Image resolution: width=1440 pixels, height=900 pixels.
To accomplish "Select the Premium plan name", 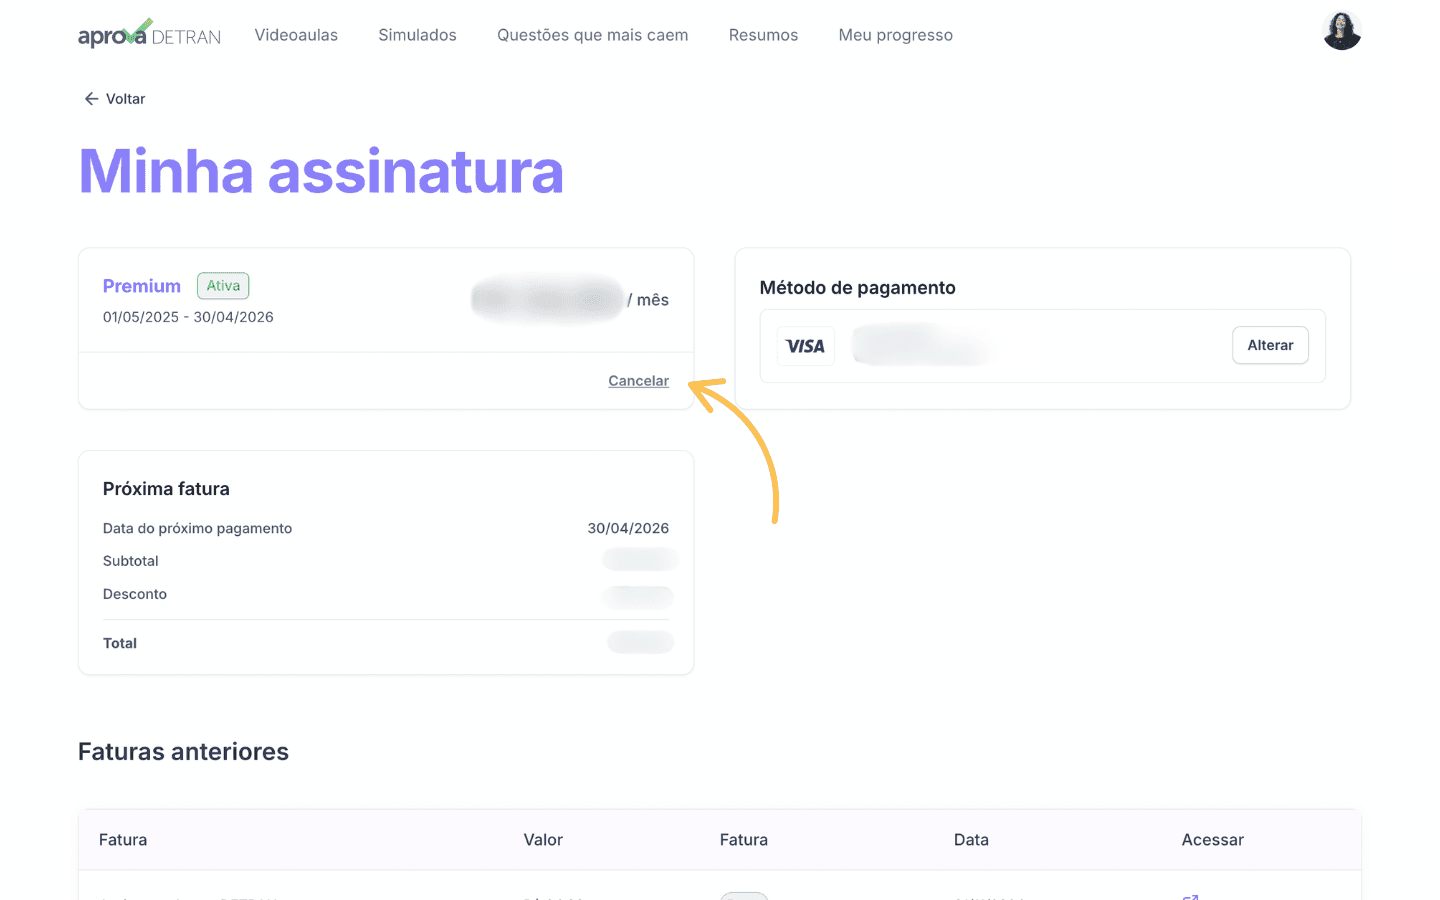I will pos(142,286).
